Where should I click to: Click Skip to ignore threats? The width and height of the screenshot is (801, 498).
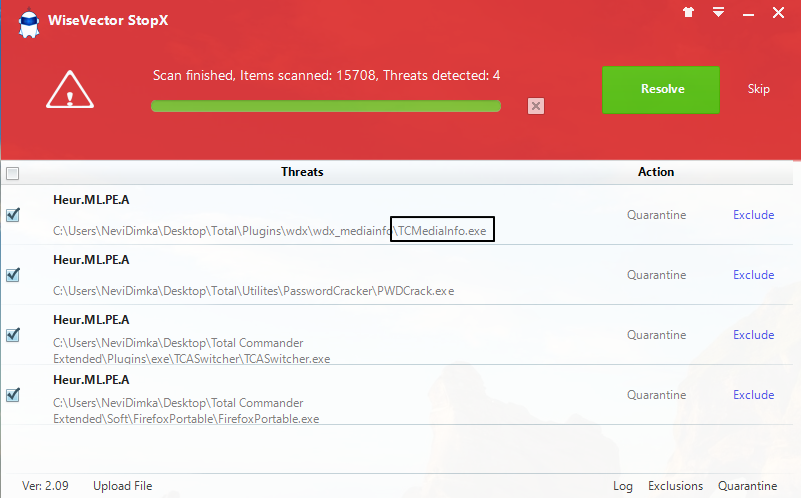[x=759, y=89]
